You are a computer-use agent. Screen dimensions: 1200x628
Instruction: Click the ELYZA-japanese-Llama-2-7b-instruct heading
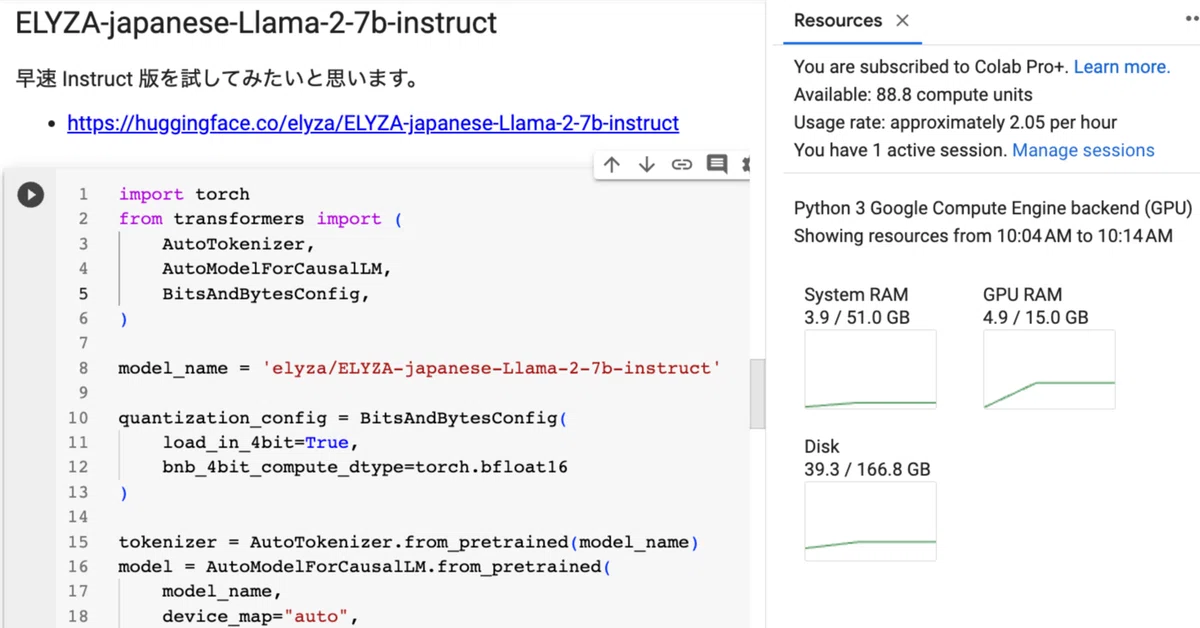[256, 23]
